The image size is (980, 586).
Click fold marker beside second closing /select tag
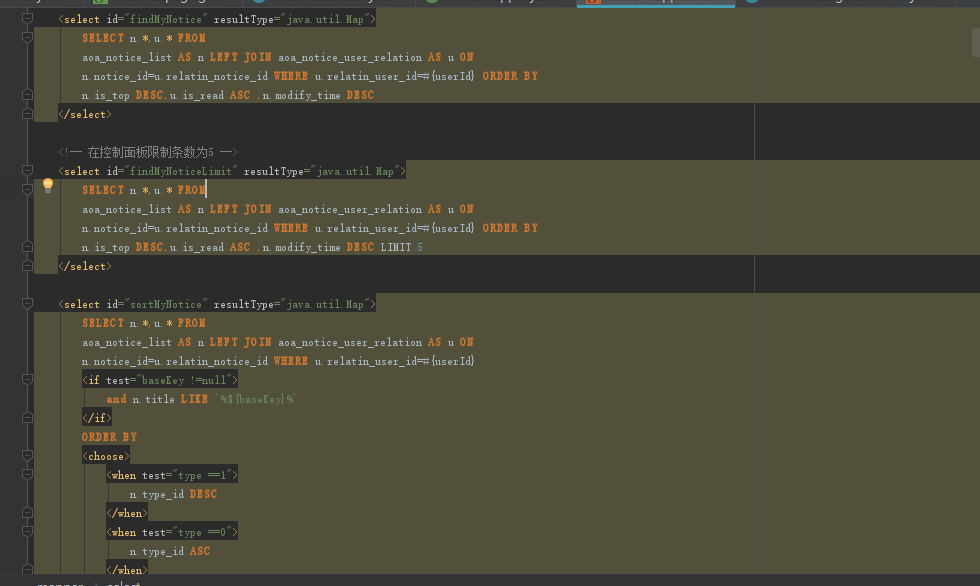point(27,266)
